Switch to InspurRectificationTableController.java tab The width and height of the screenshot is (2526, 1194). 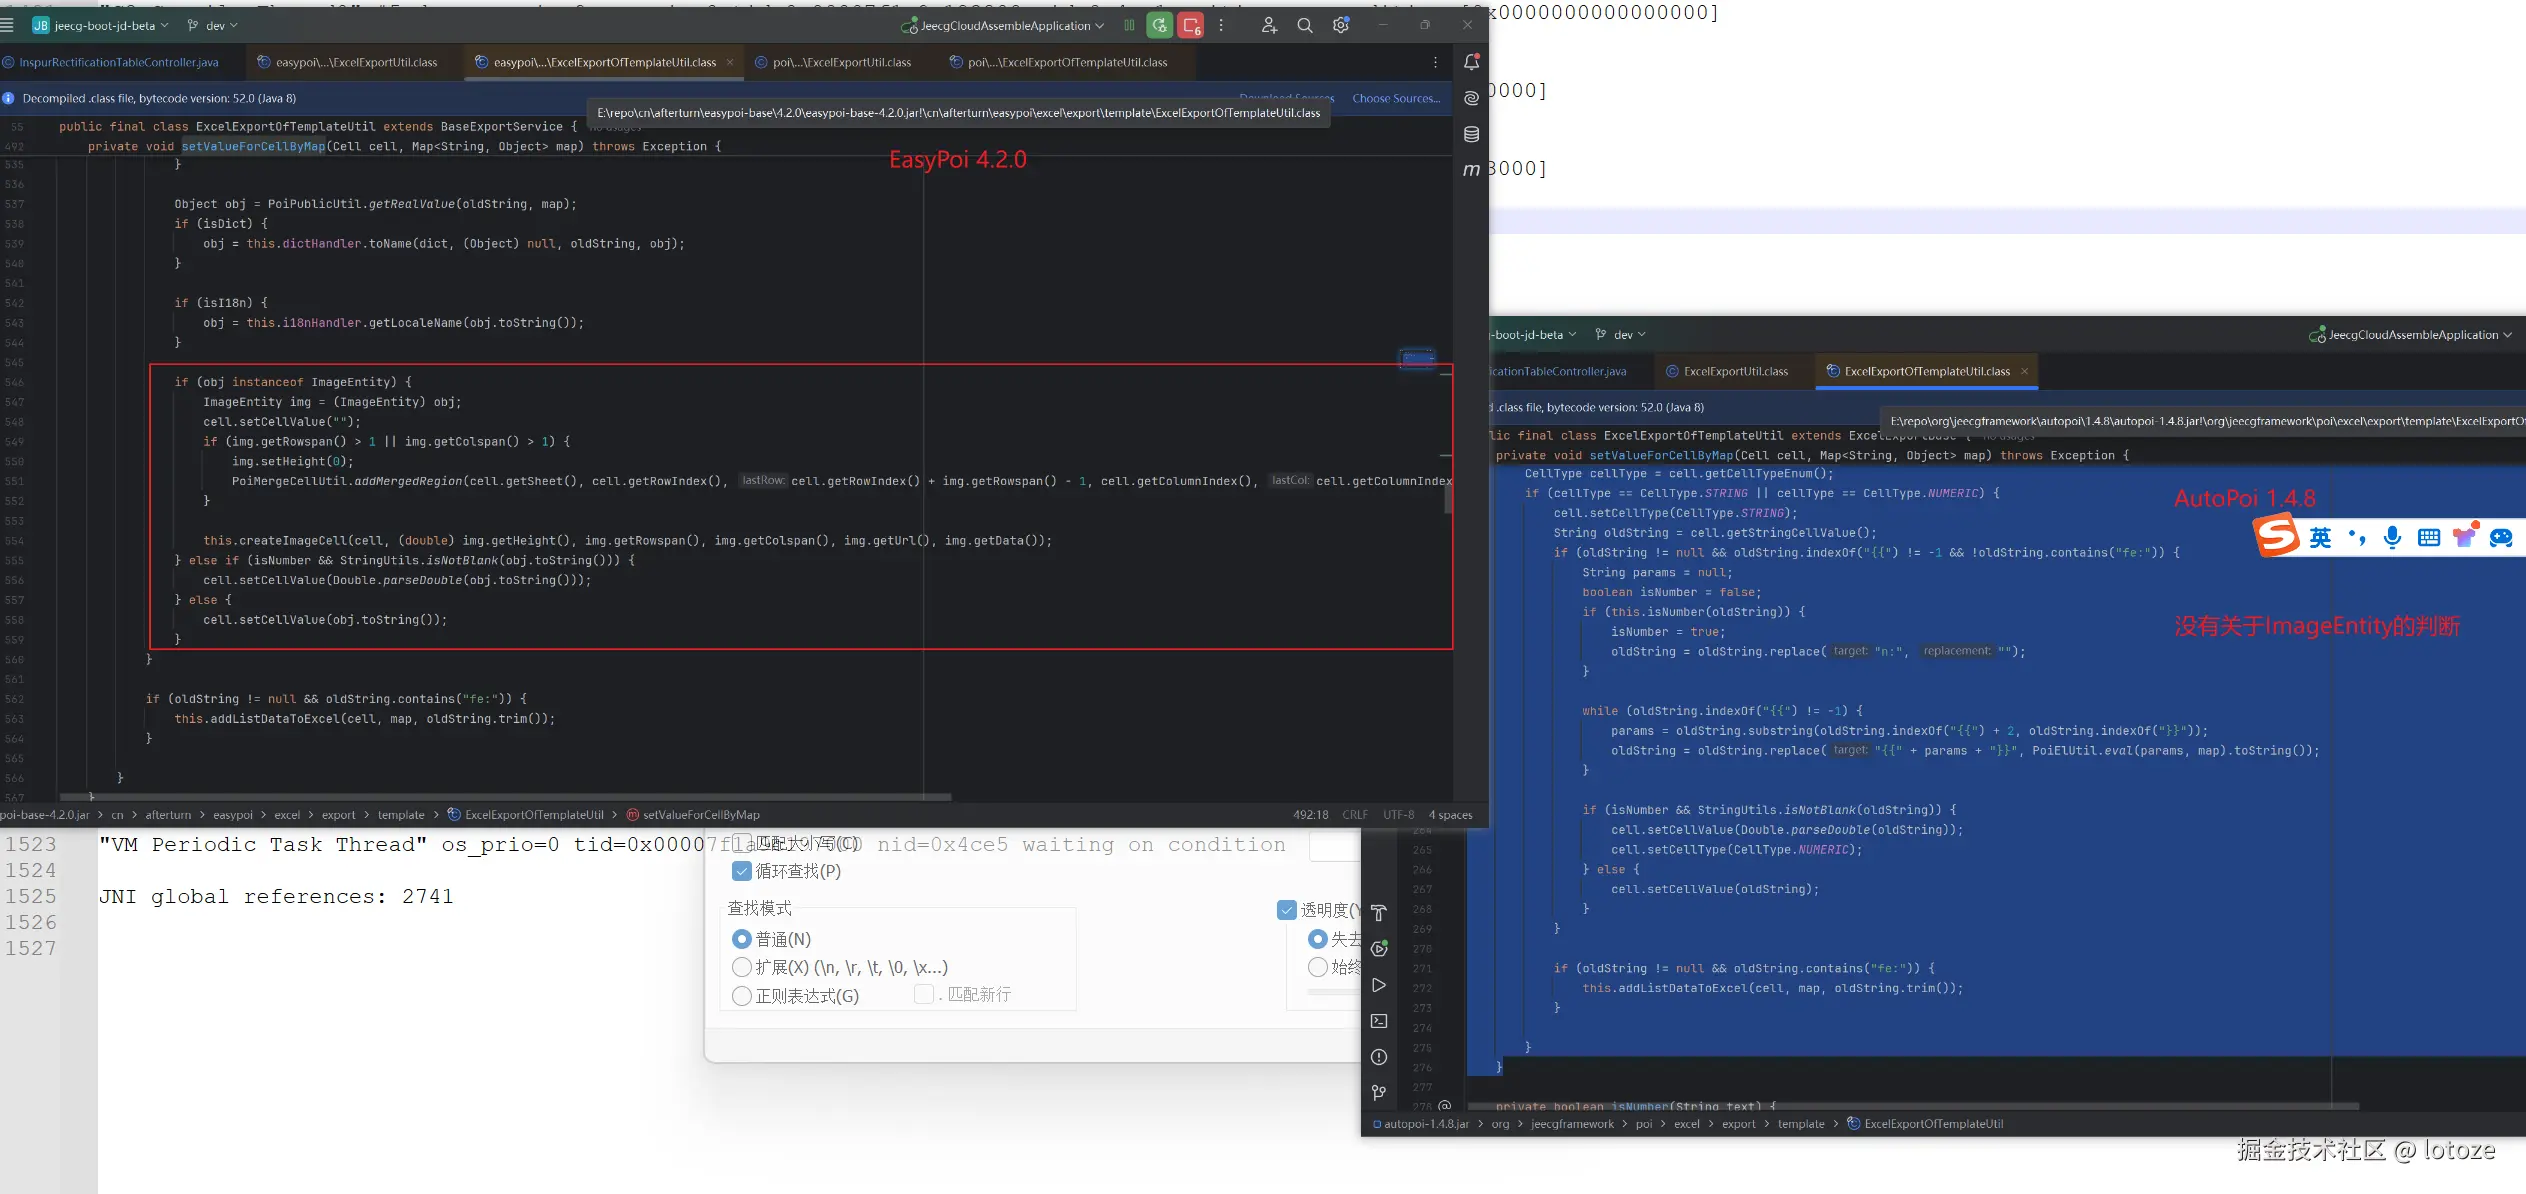(x=118, y=62)
